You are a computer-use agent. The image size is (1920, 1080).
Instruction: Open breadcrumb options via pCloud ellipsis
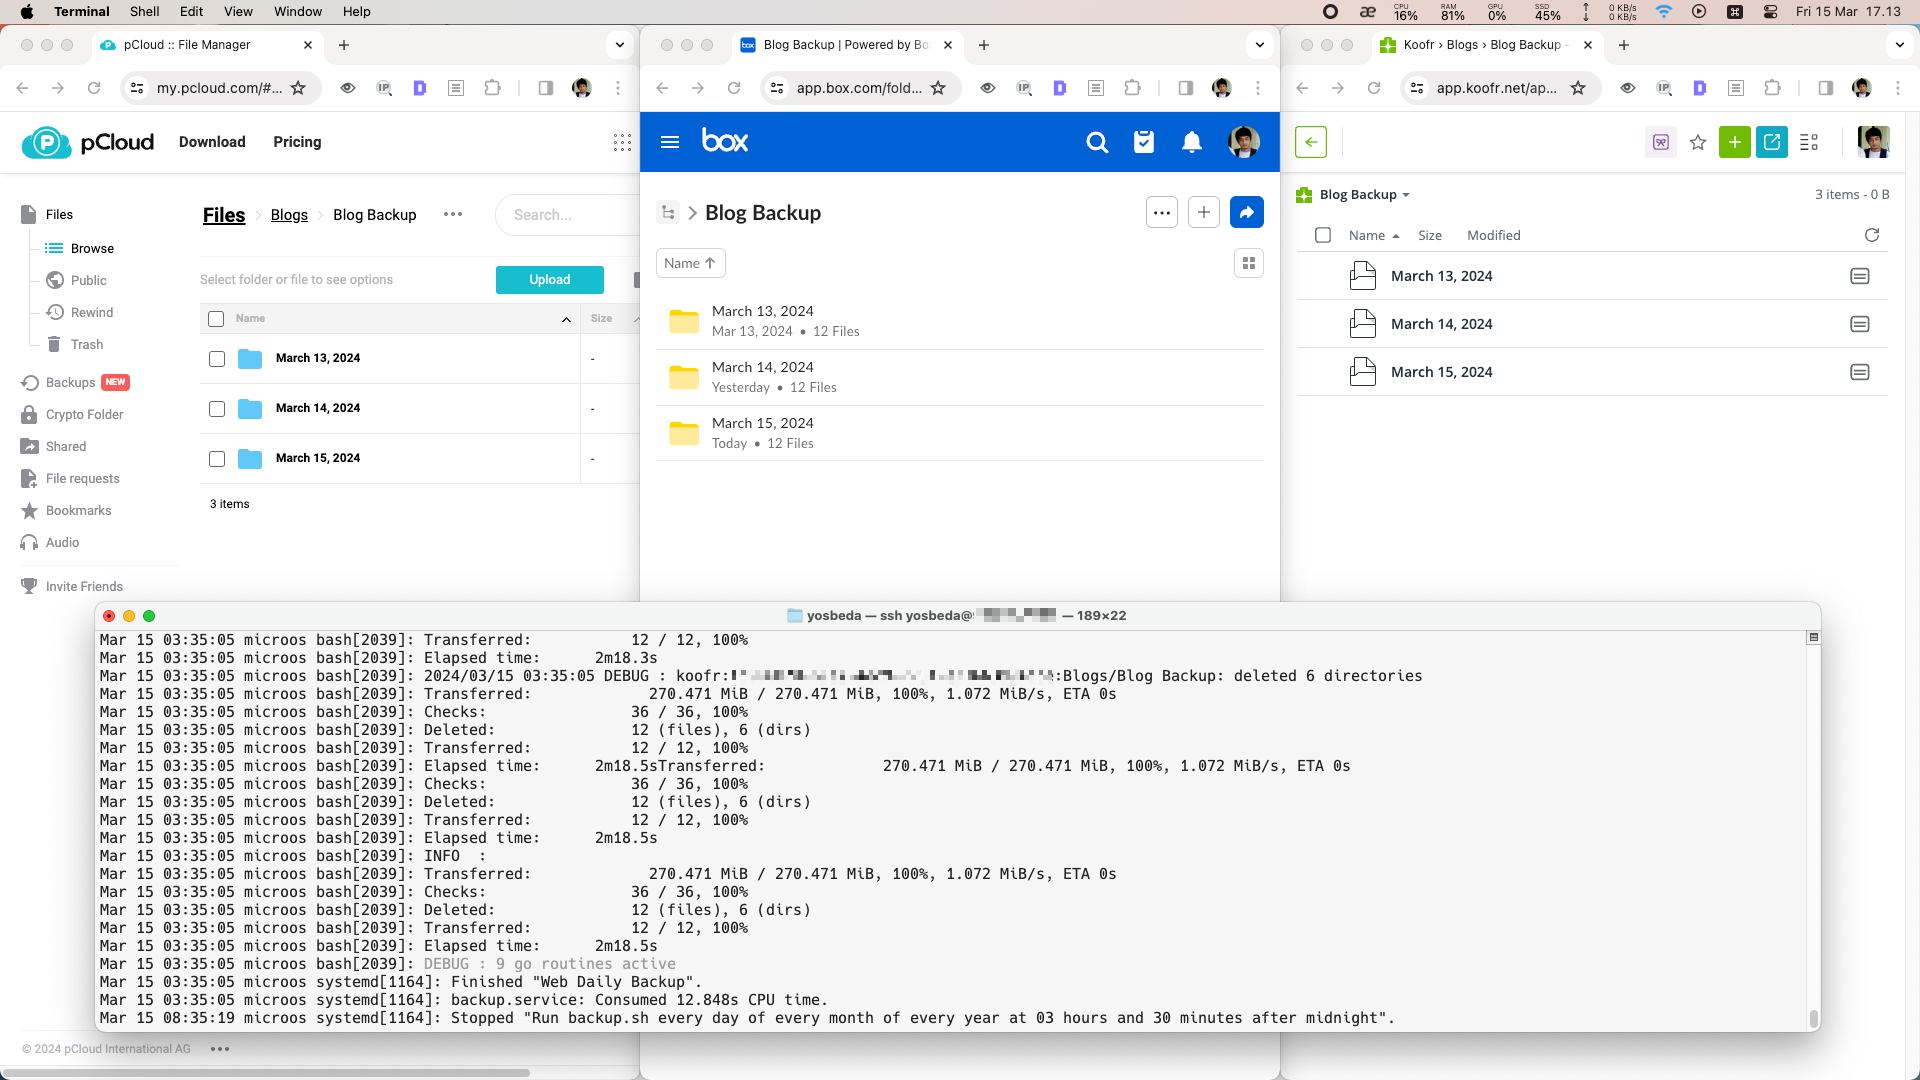tap(453, 214)
